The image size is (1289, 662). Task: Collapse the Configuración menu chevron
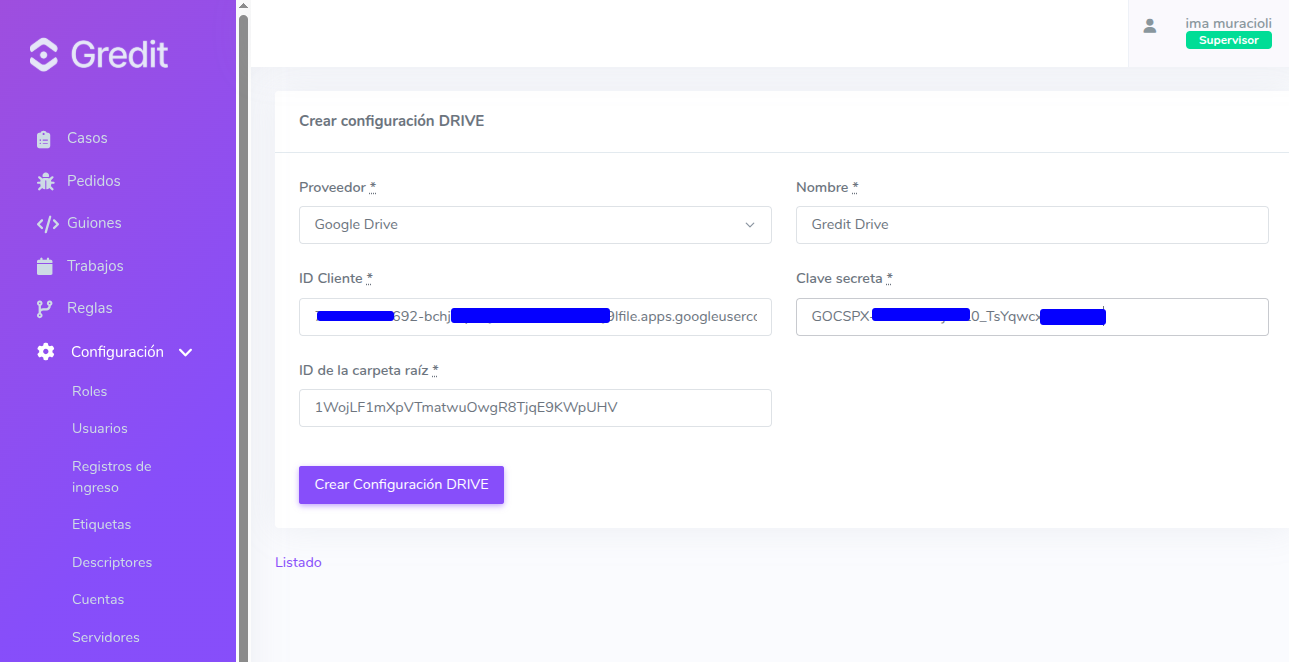click(x=185, y=353)
